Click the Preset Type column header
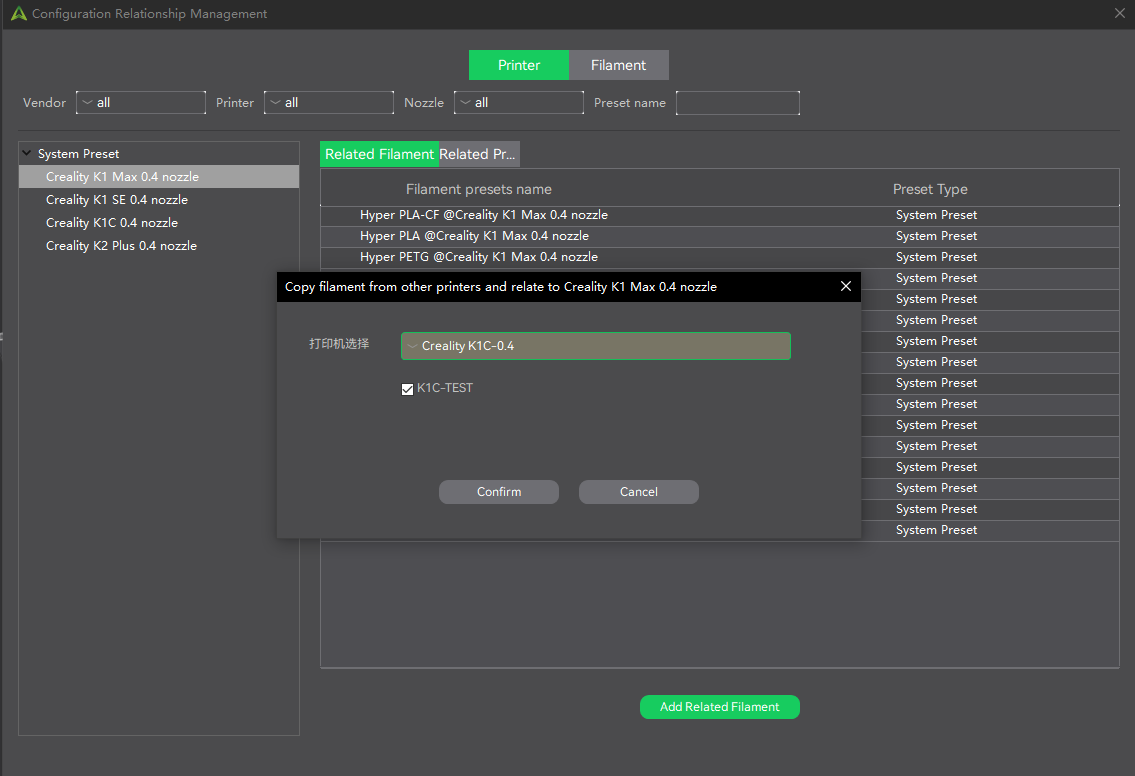Image resolution: width=1135 pixels, height=776 pixels. [x=930, y=189]
